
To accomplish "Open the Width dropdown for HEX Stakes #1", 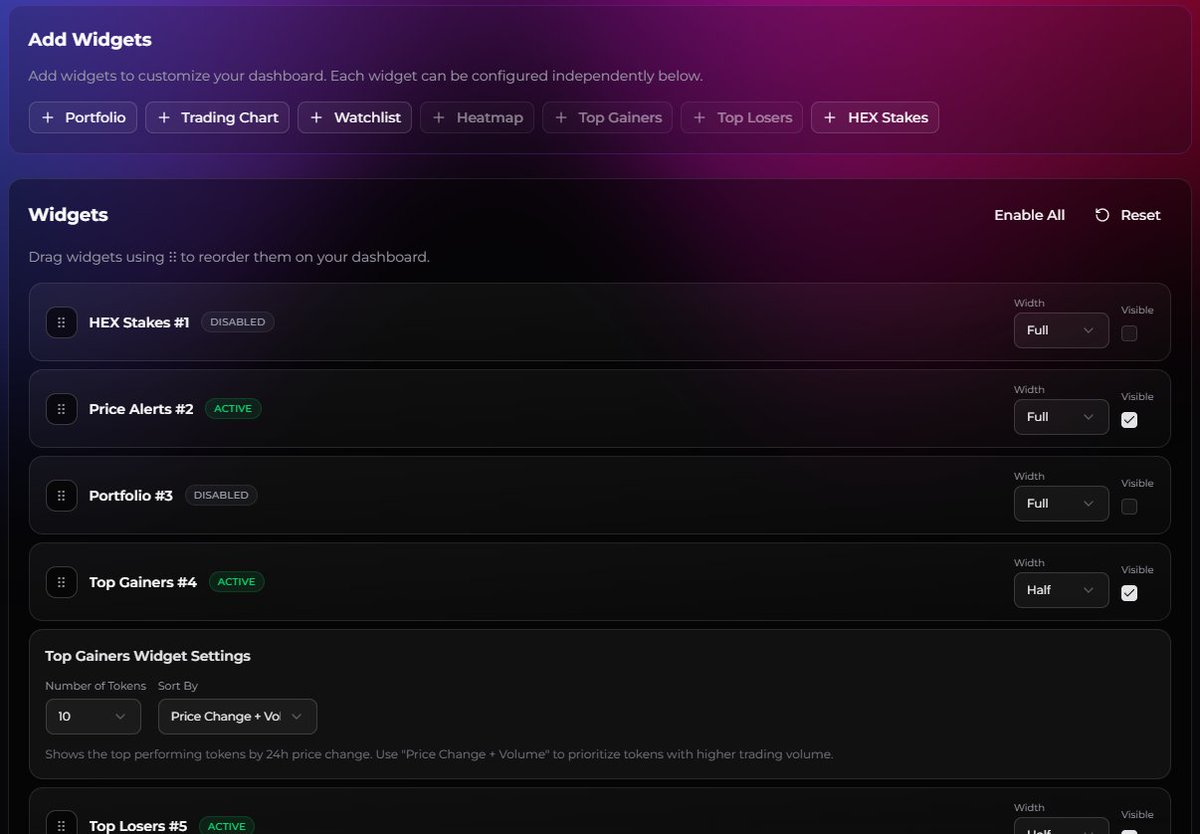I will tap(1061, 330).
